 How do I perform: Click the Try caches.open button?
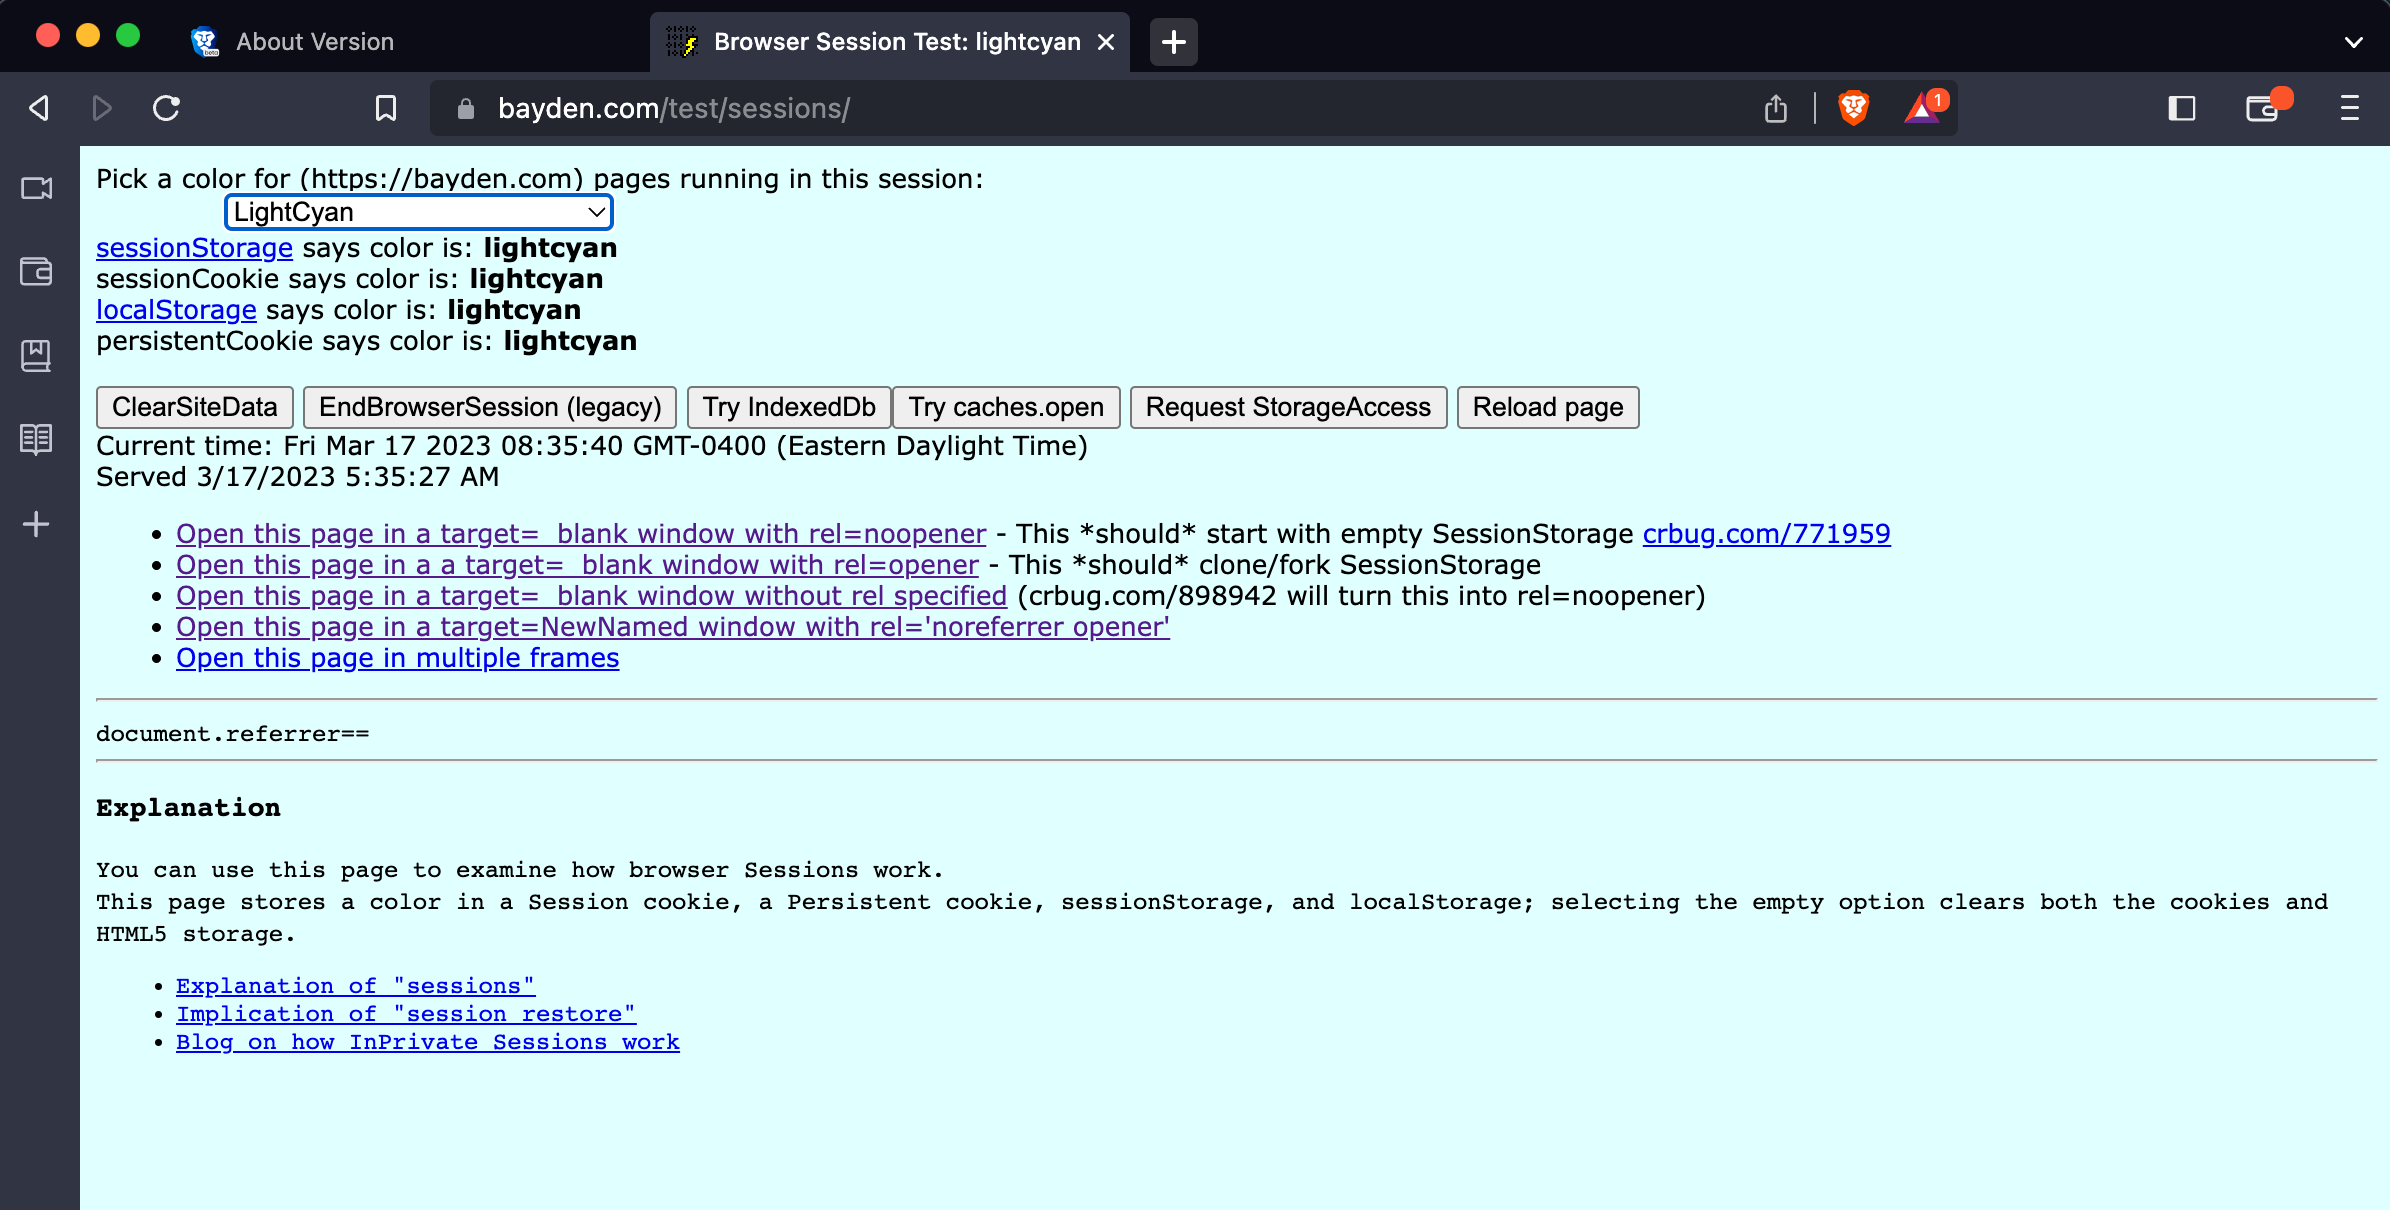point(1006,407)
